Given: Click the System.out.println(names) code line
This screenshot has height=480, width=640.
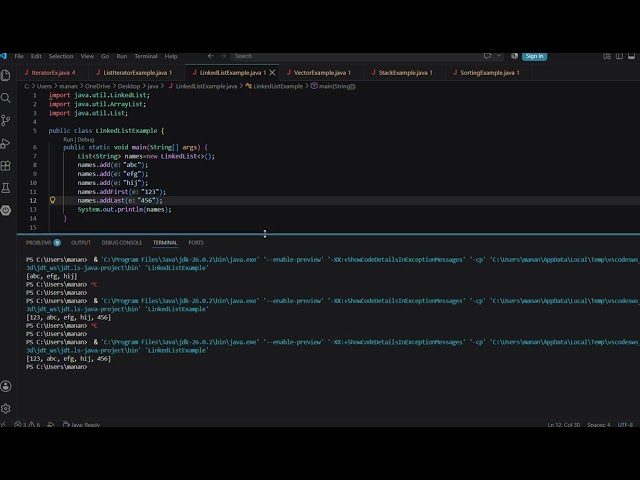Looking at the screenshot, I should (x=124, y=209).
